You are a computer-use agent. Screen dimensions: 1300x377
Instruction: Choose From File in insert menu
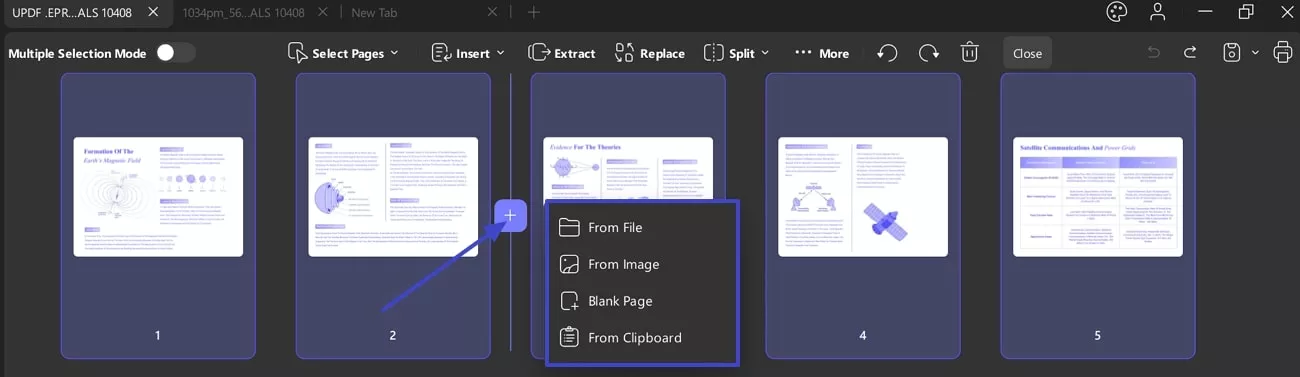641,227
